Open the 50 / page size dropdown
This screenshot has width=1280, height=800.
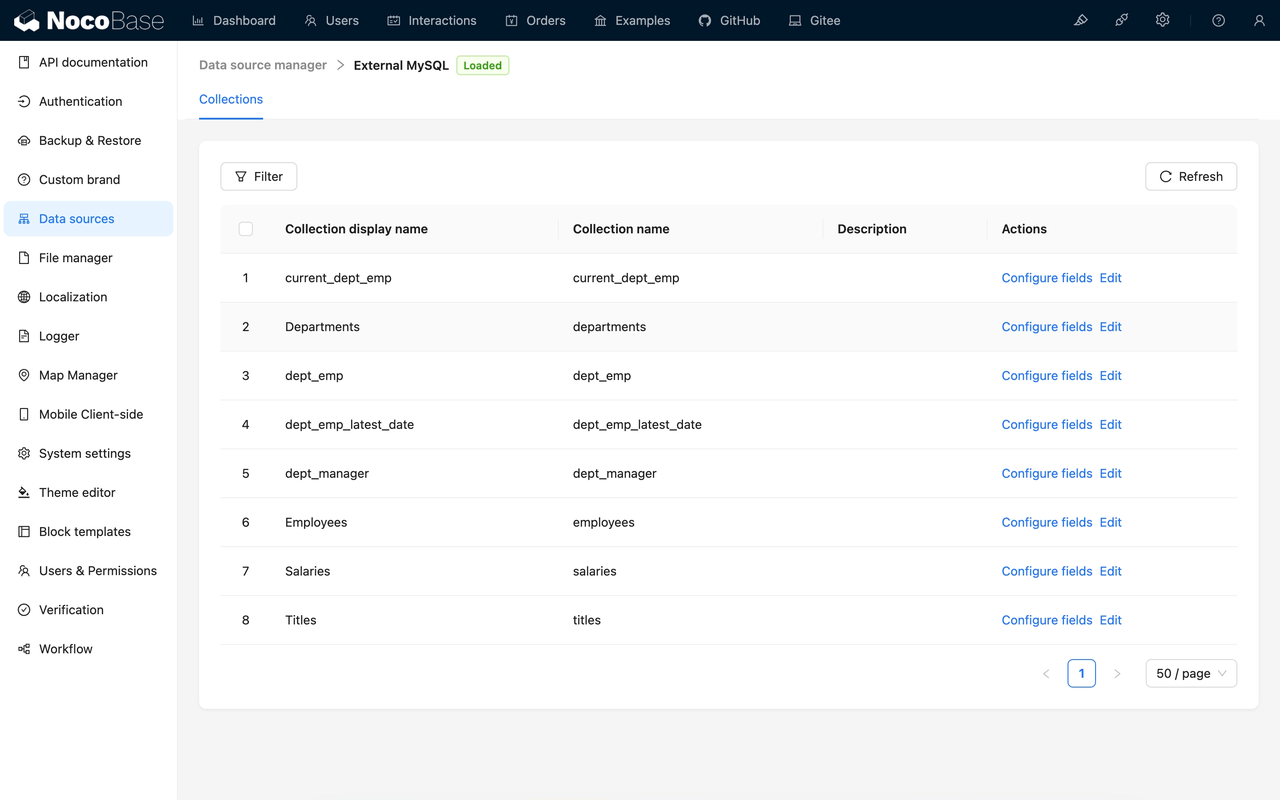pyautogui.click(x=1191, y=673)
